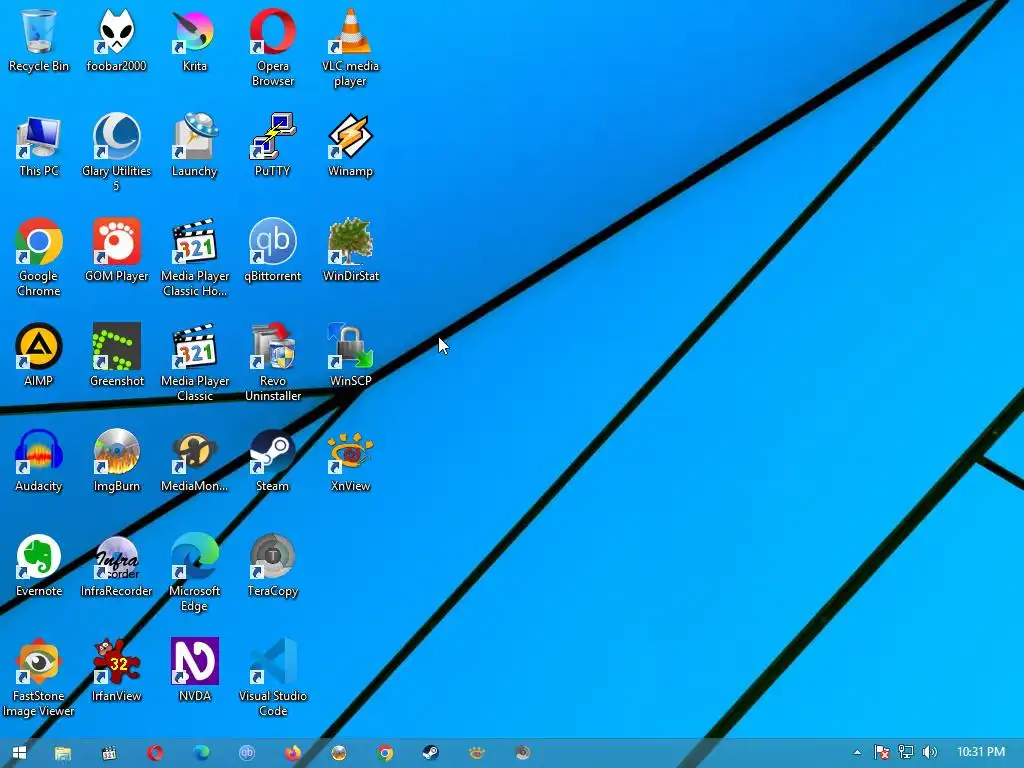Click the Steam desktop shortcut
This screenshot has height=768, width=1024.
pyautogui.click(x=272, y=461)
